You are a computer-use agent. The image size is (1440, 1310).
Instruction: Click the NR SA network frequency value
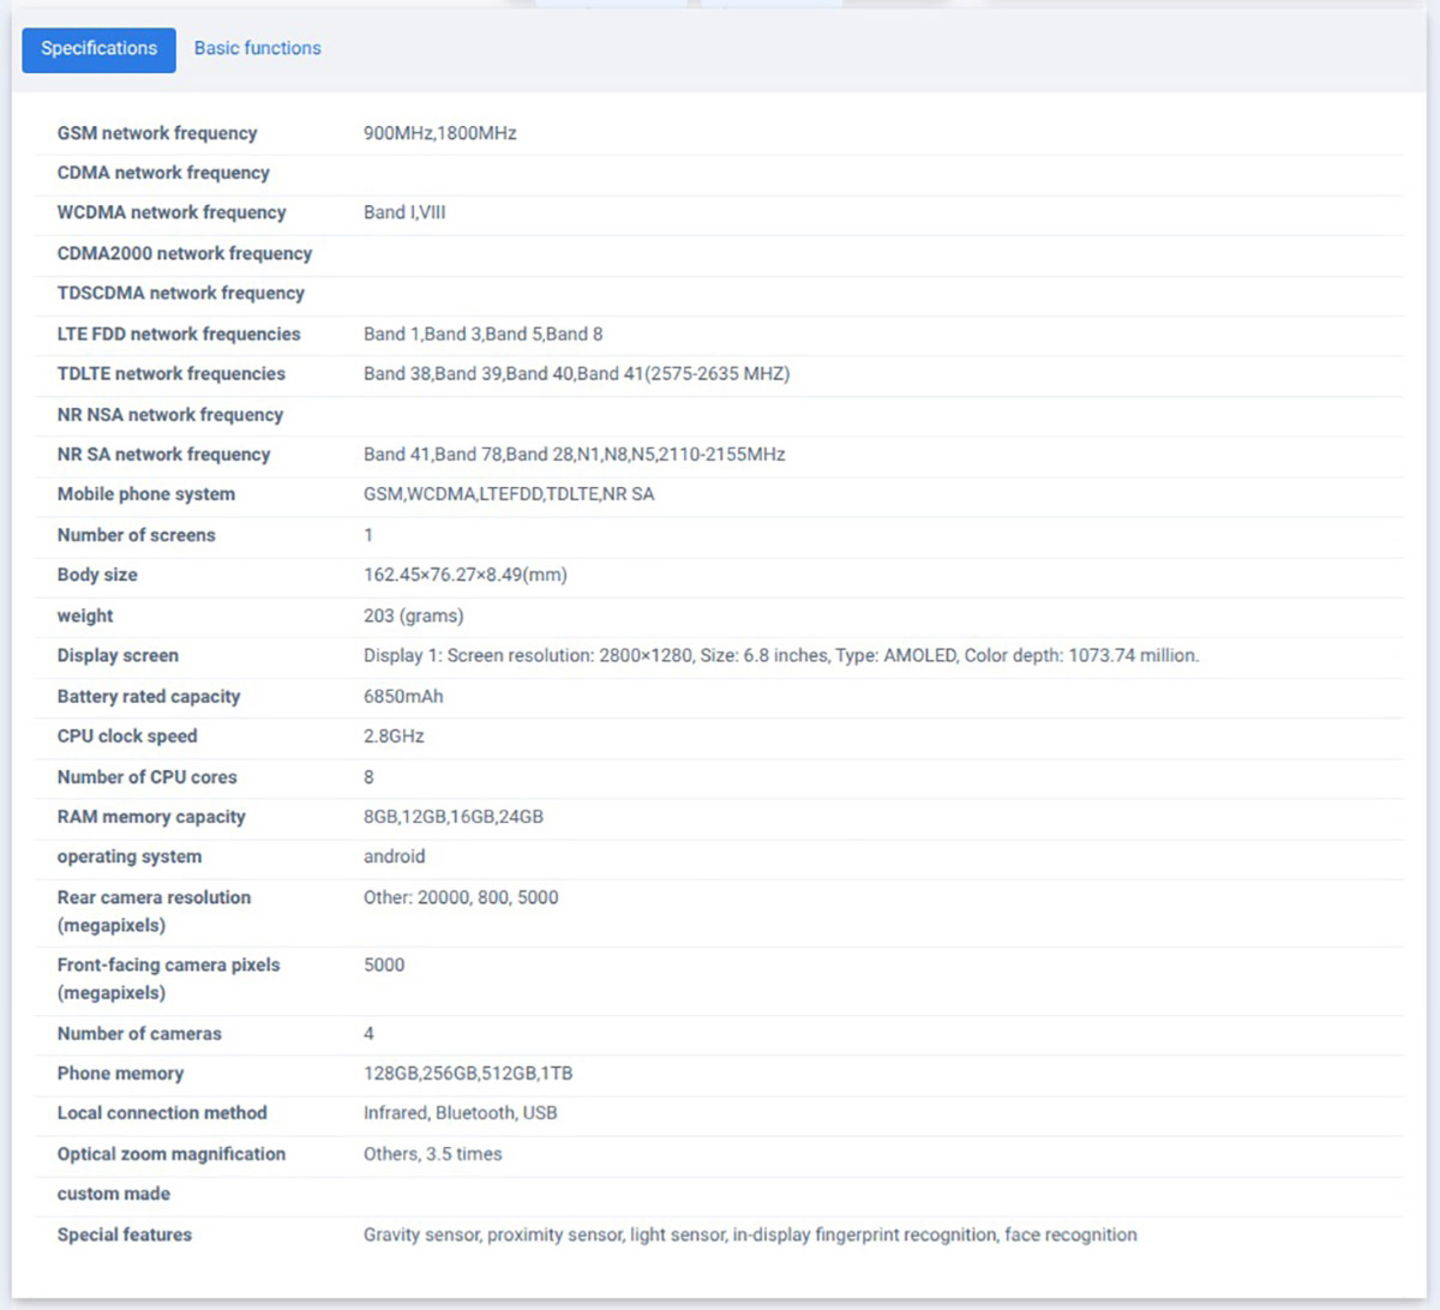pyautogui.click(x=574, y=454)
